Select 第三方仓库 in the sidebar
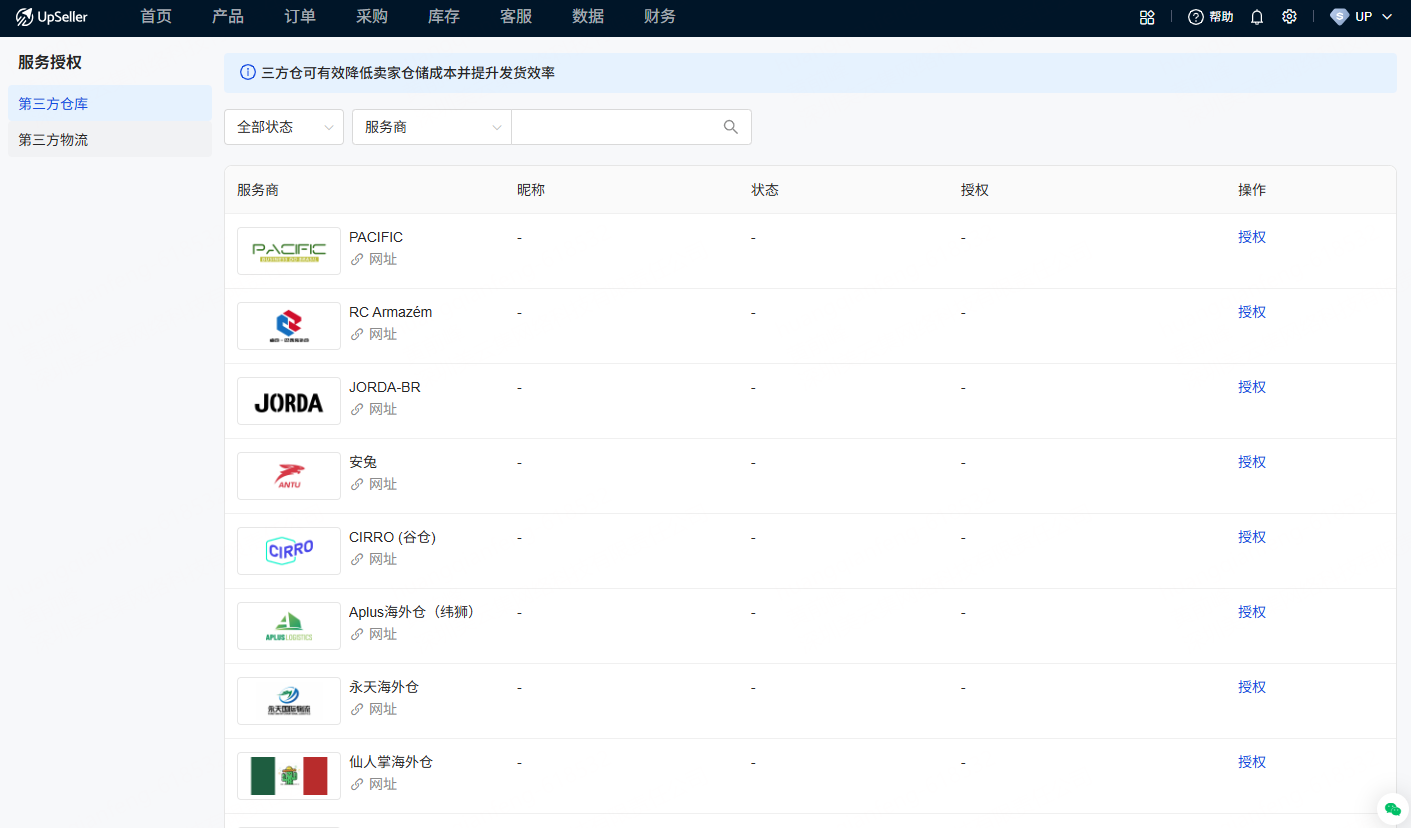The height and width of the screenshot is (828, 1411). point(110,103)
